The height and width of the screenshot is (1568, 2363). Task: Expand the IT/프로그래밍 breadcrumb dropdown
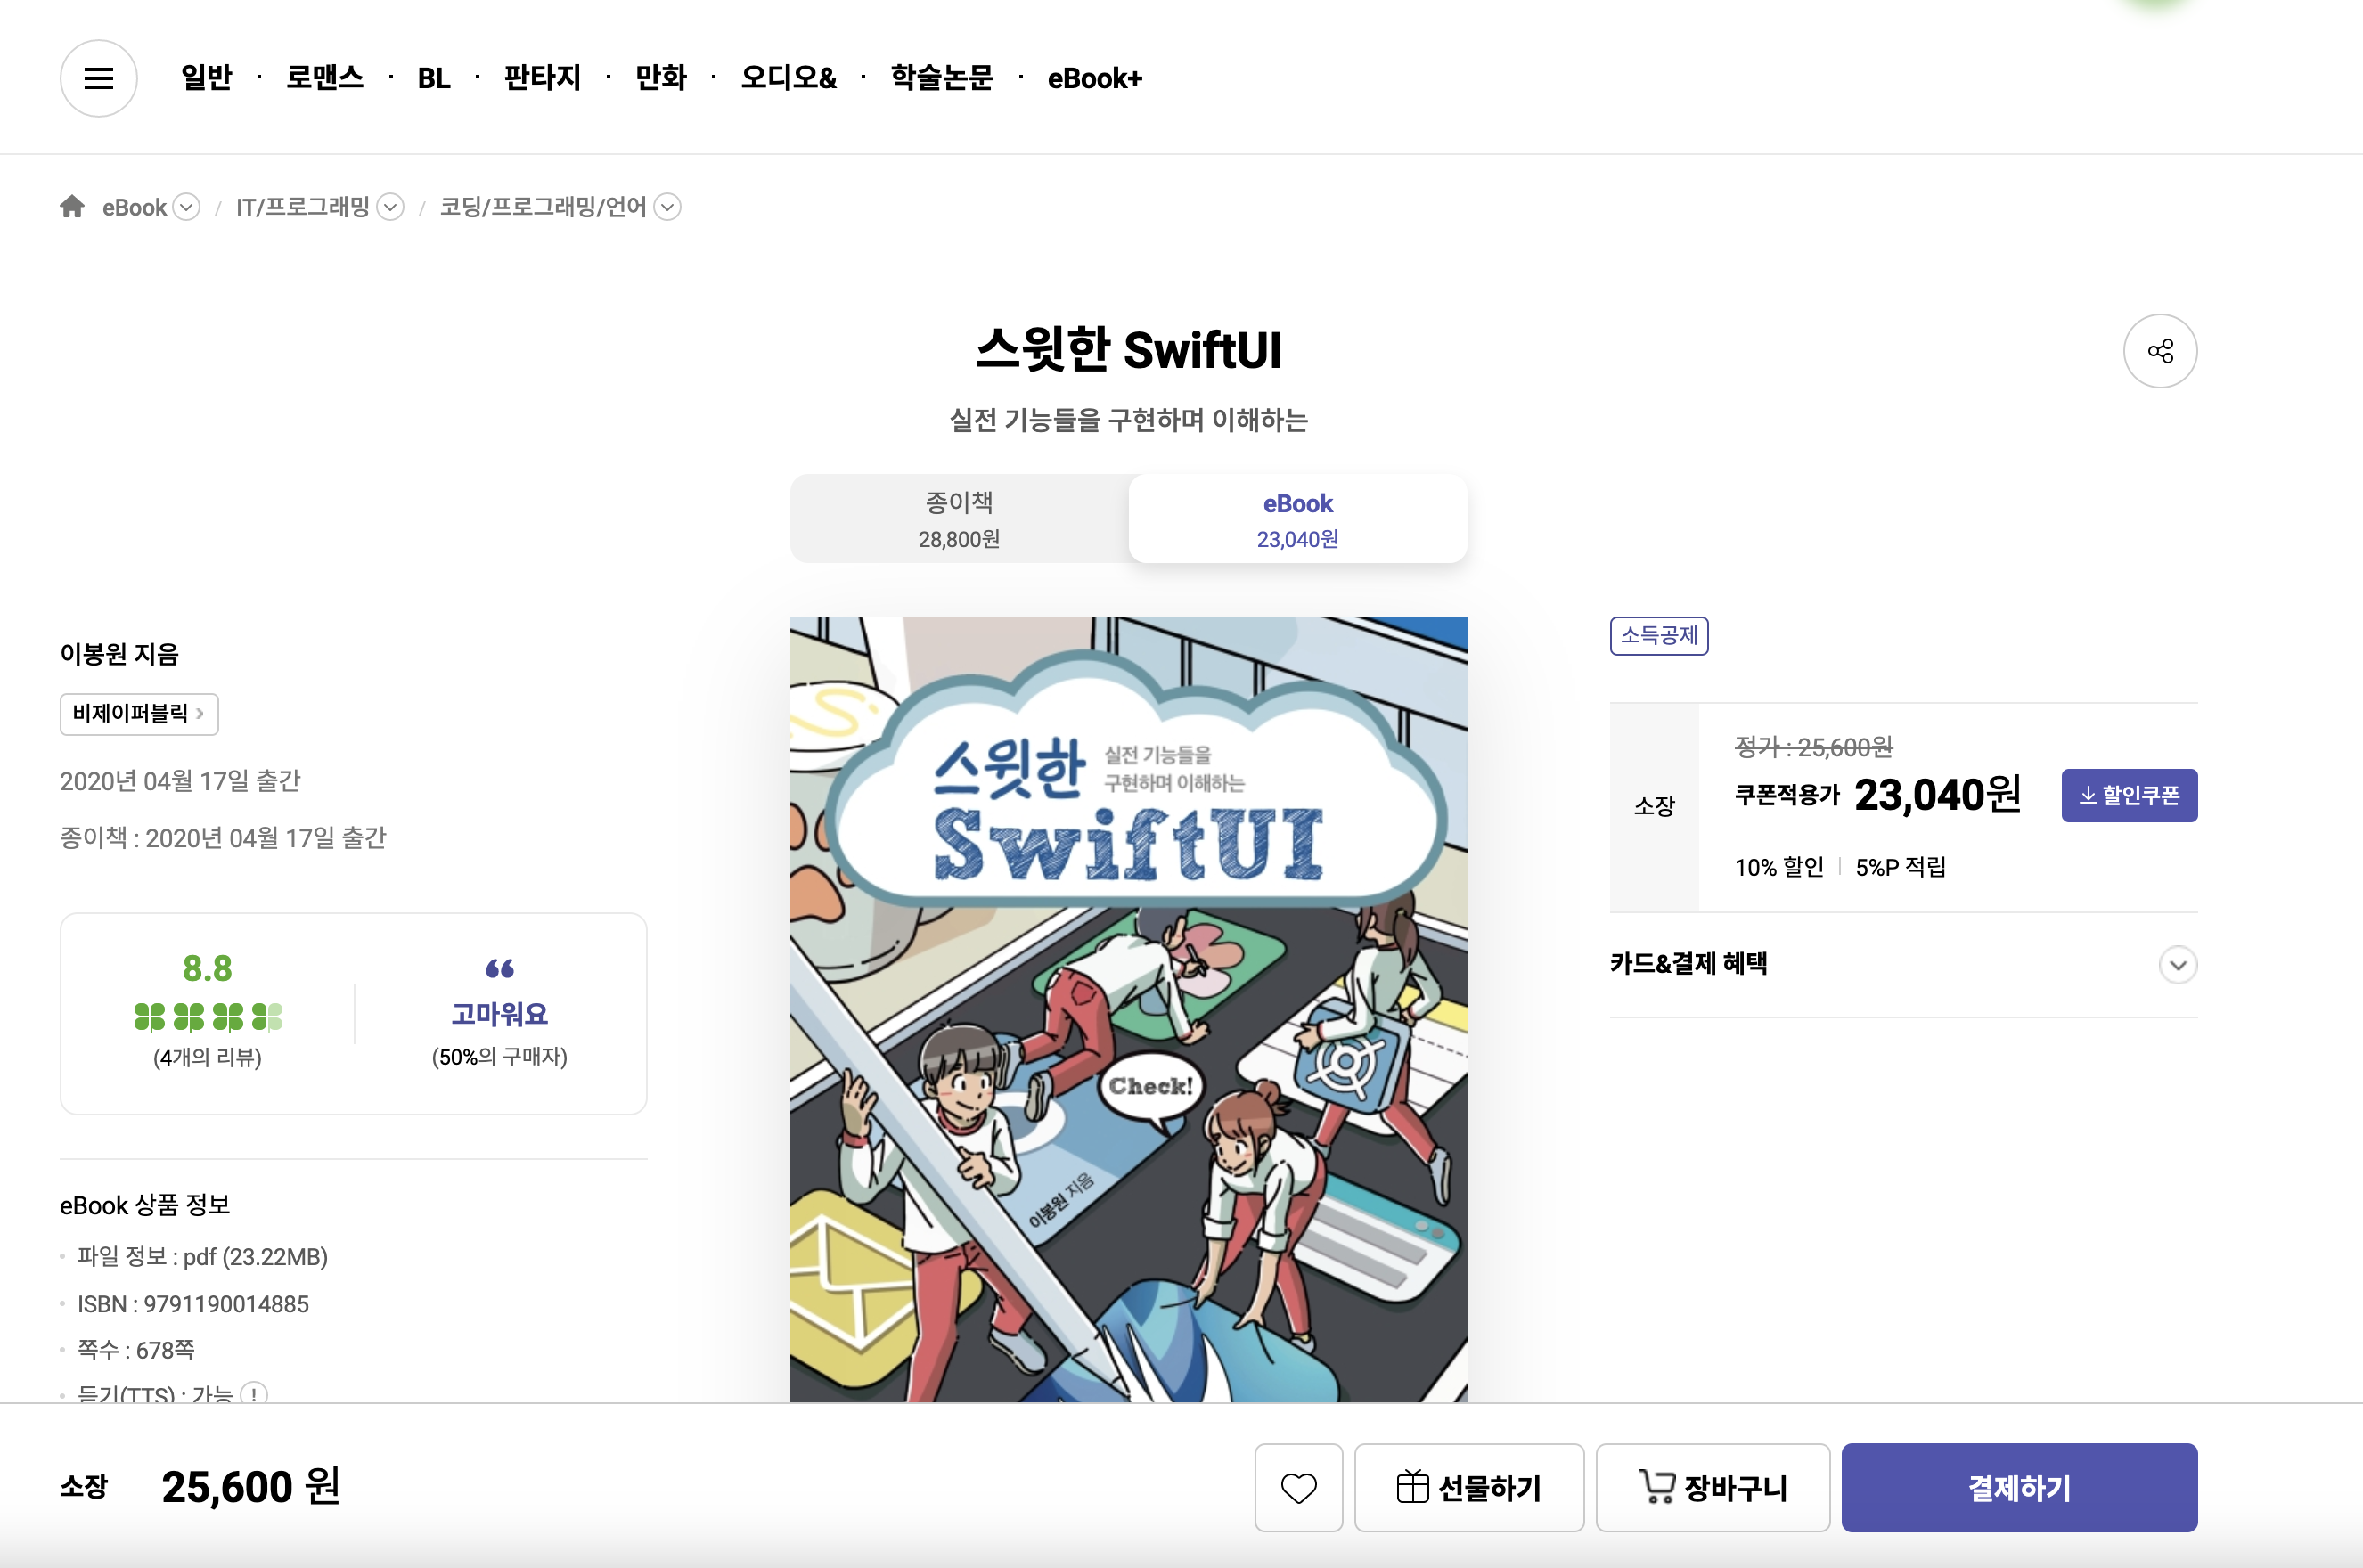(x=390, y=207)
